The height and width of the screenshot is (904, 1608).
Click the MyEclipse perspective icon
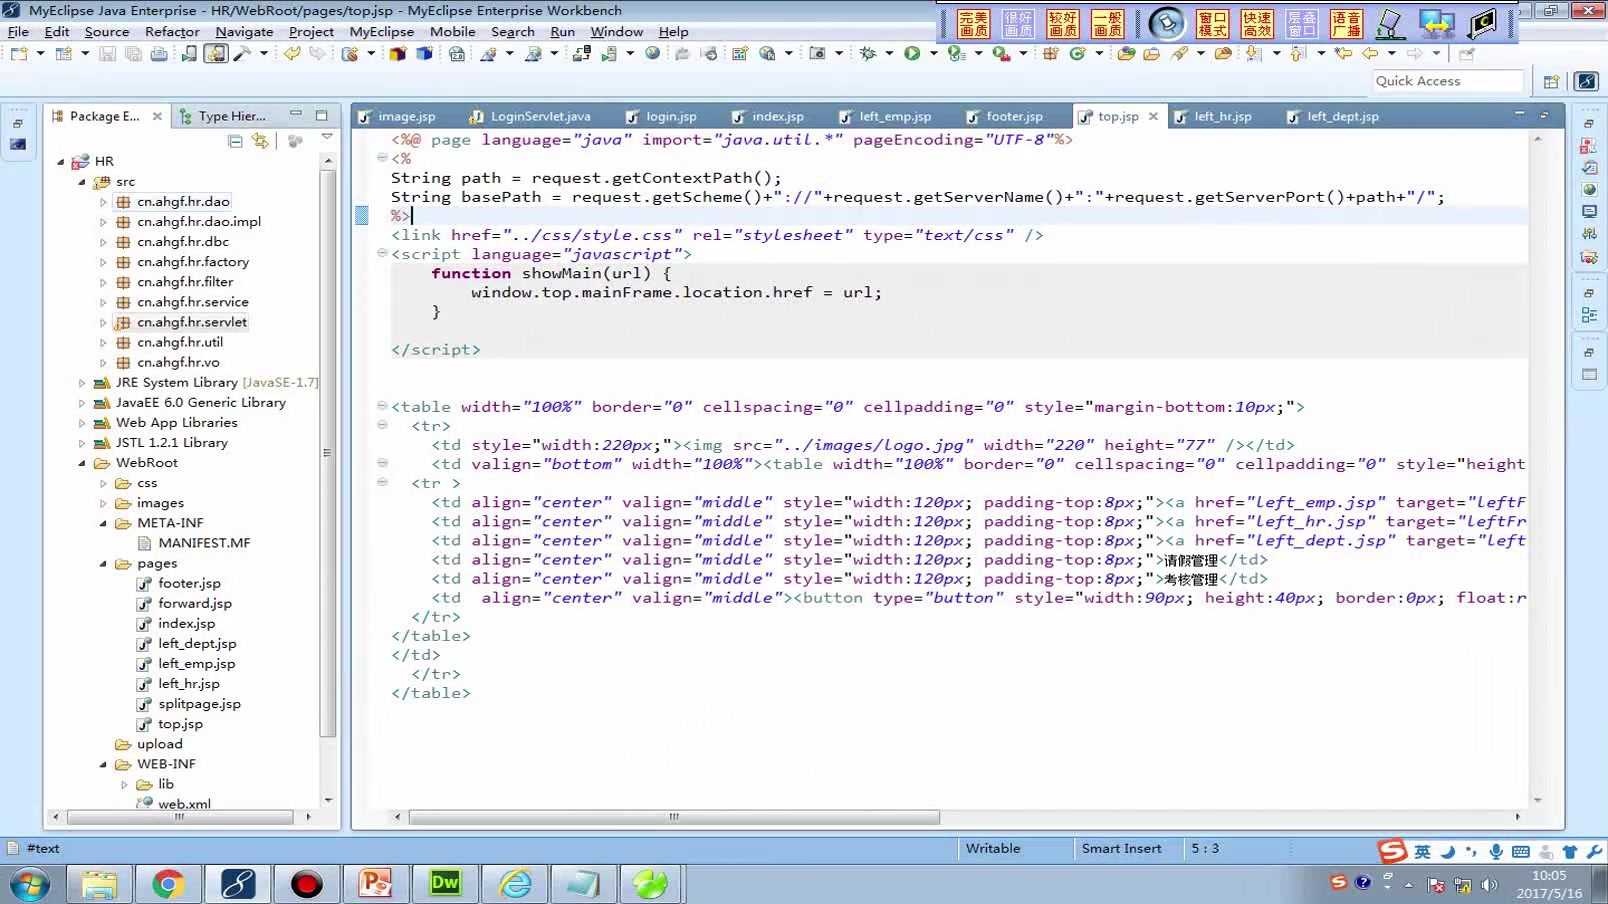coord(1586,82)
